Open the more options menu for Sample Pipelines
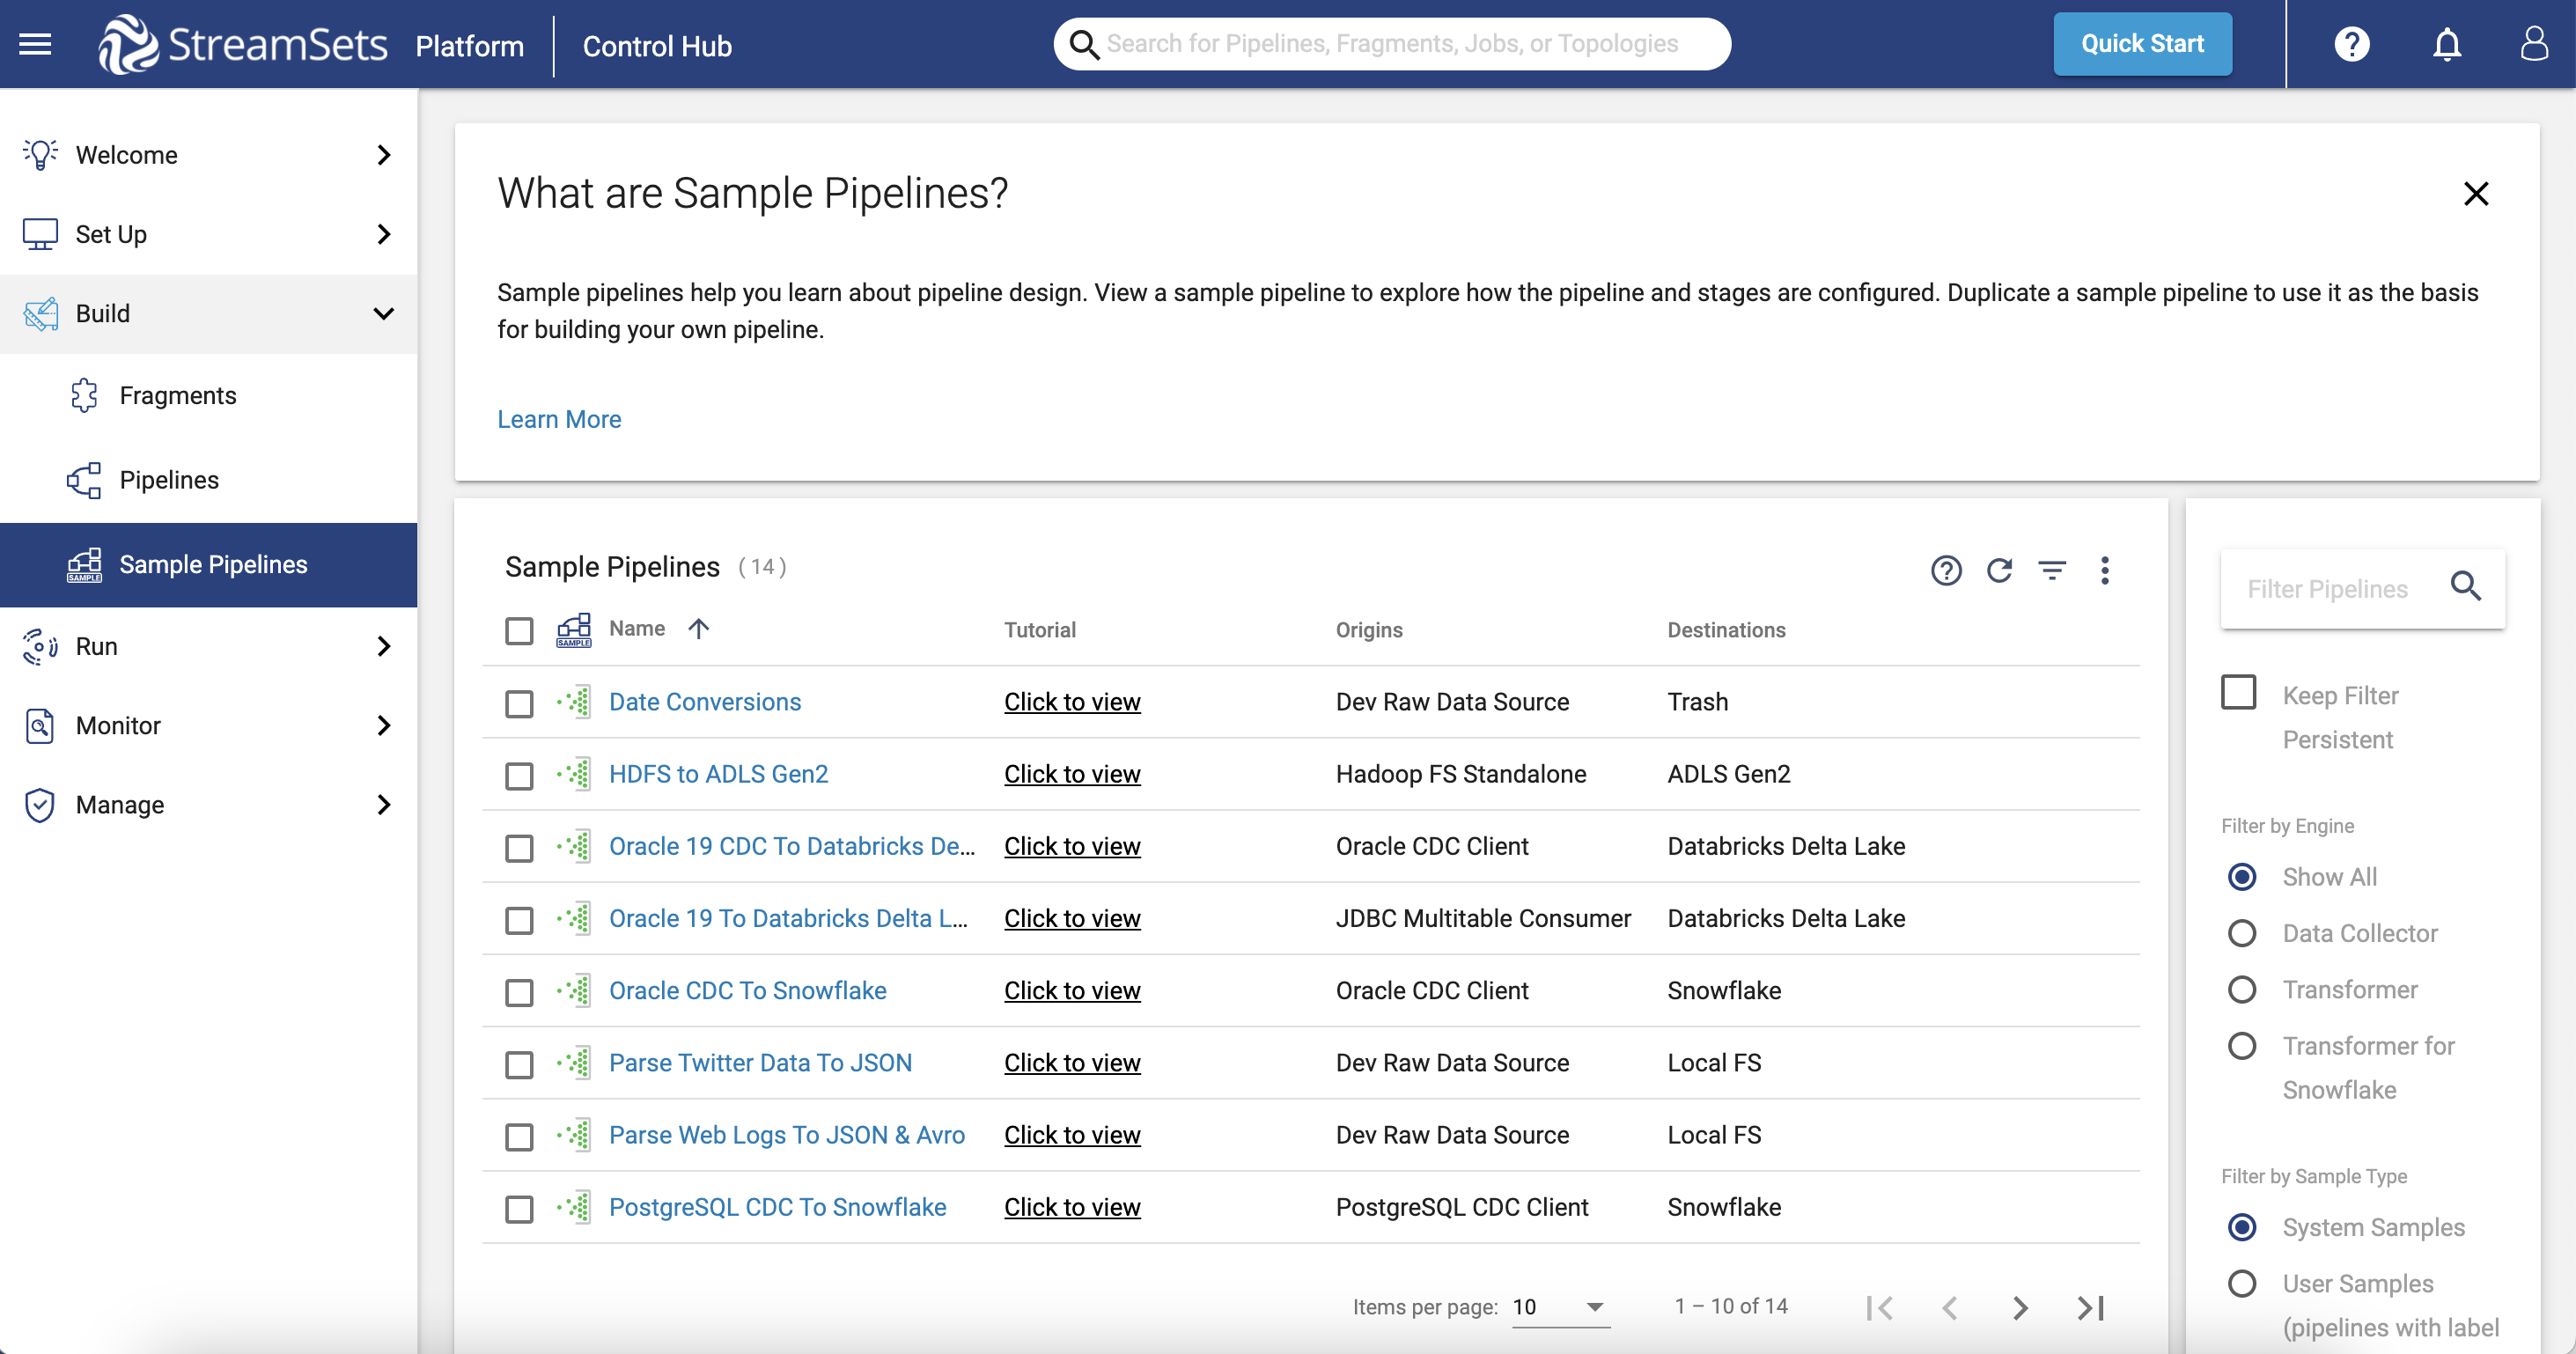Screen dimensions: 2576x1354 click(x=2105, y=570)
